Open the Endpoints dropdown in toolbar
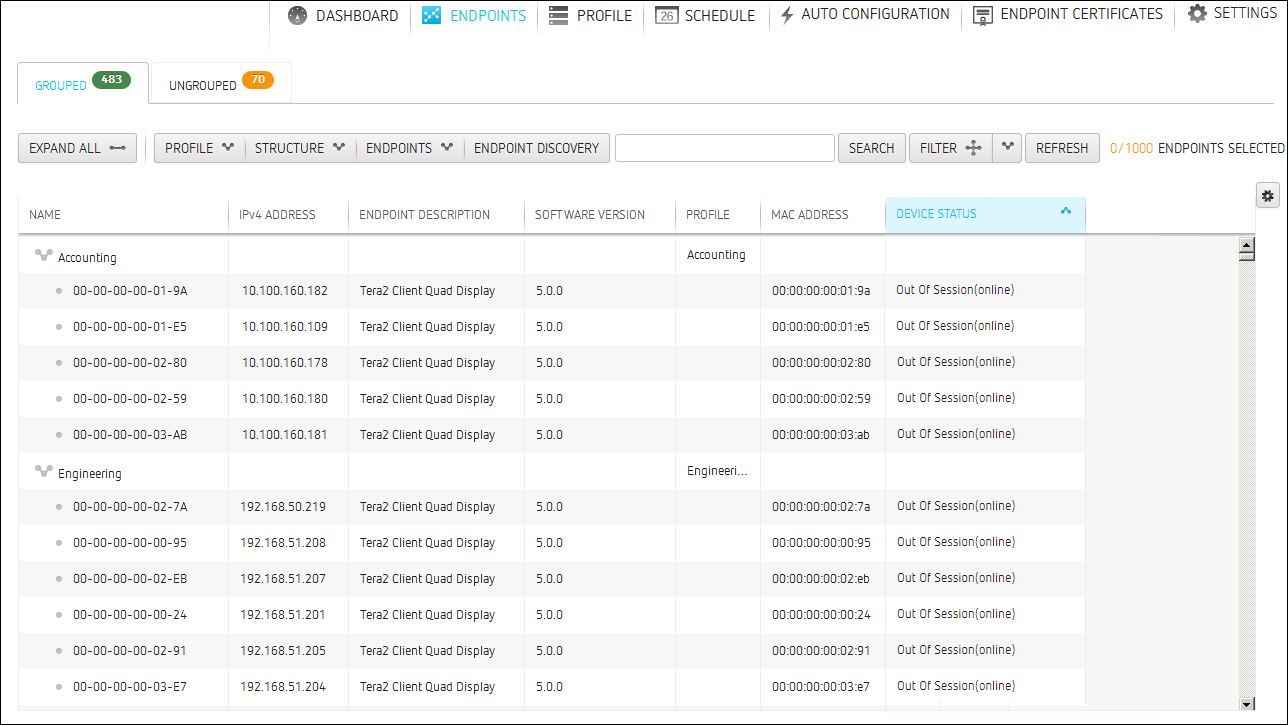 (x=410, y=148)
